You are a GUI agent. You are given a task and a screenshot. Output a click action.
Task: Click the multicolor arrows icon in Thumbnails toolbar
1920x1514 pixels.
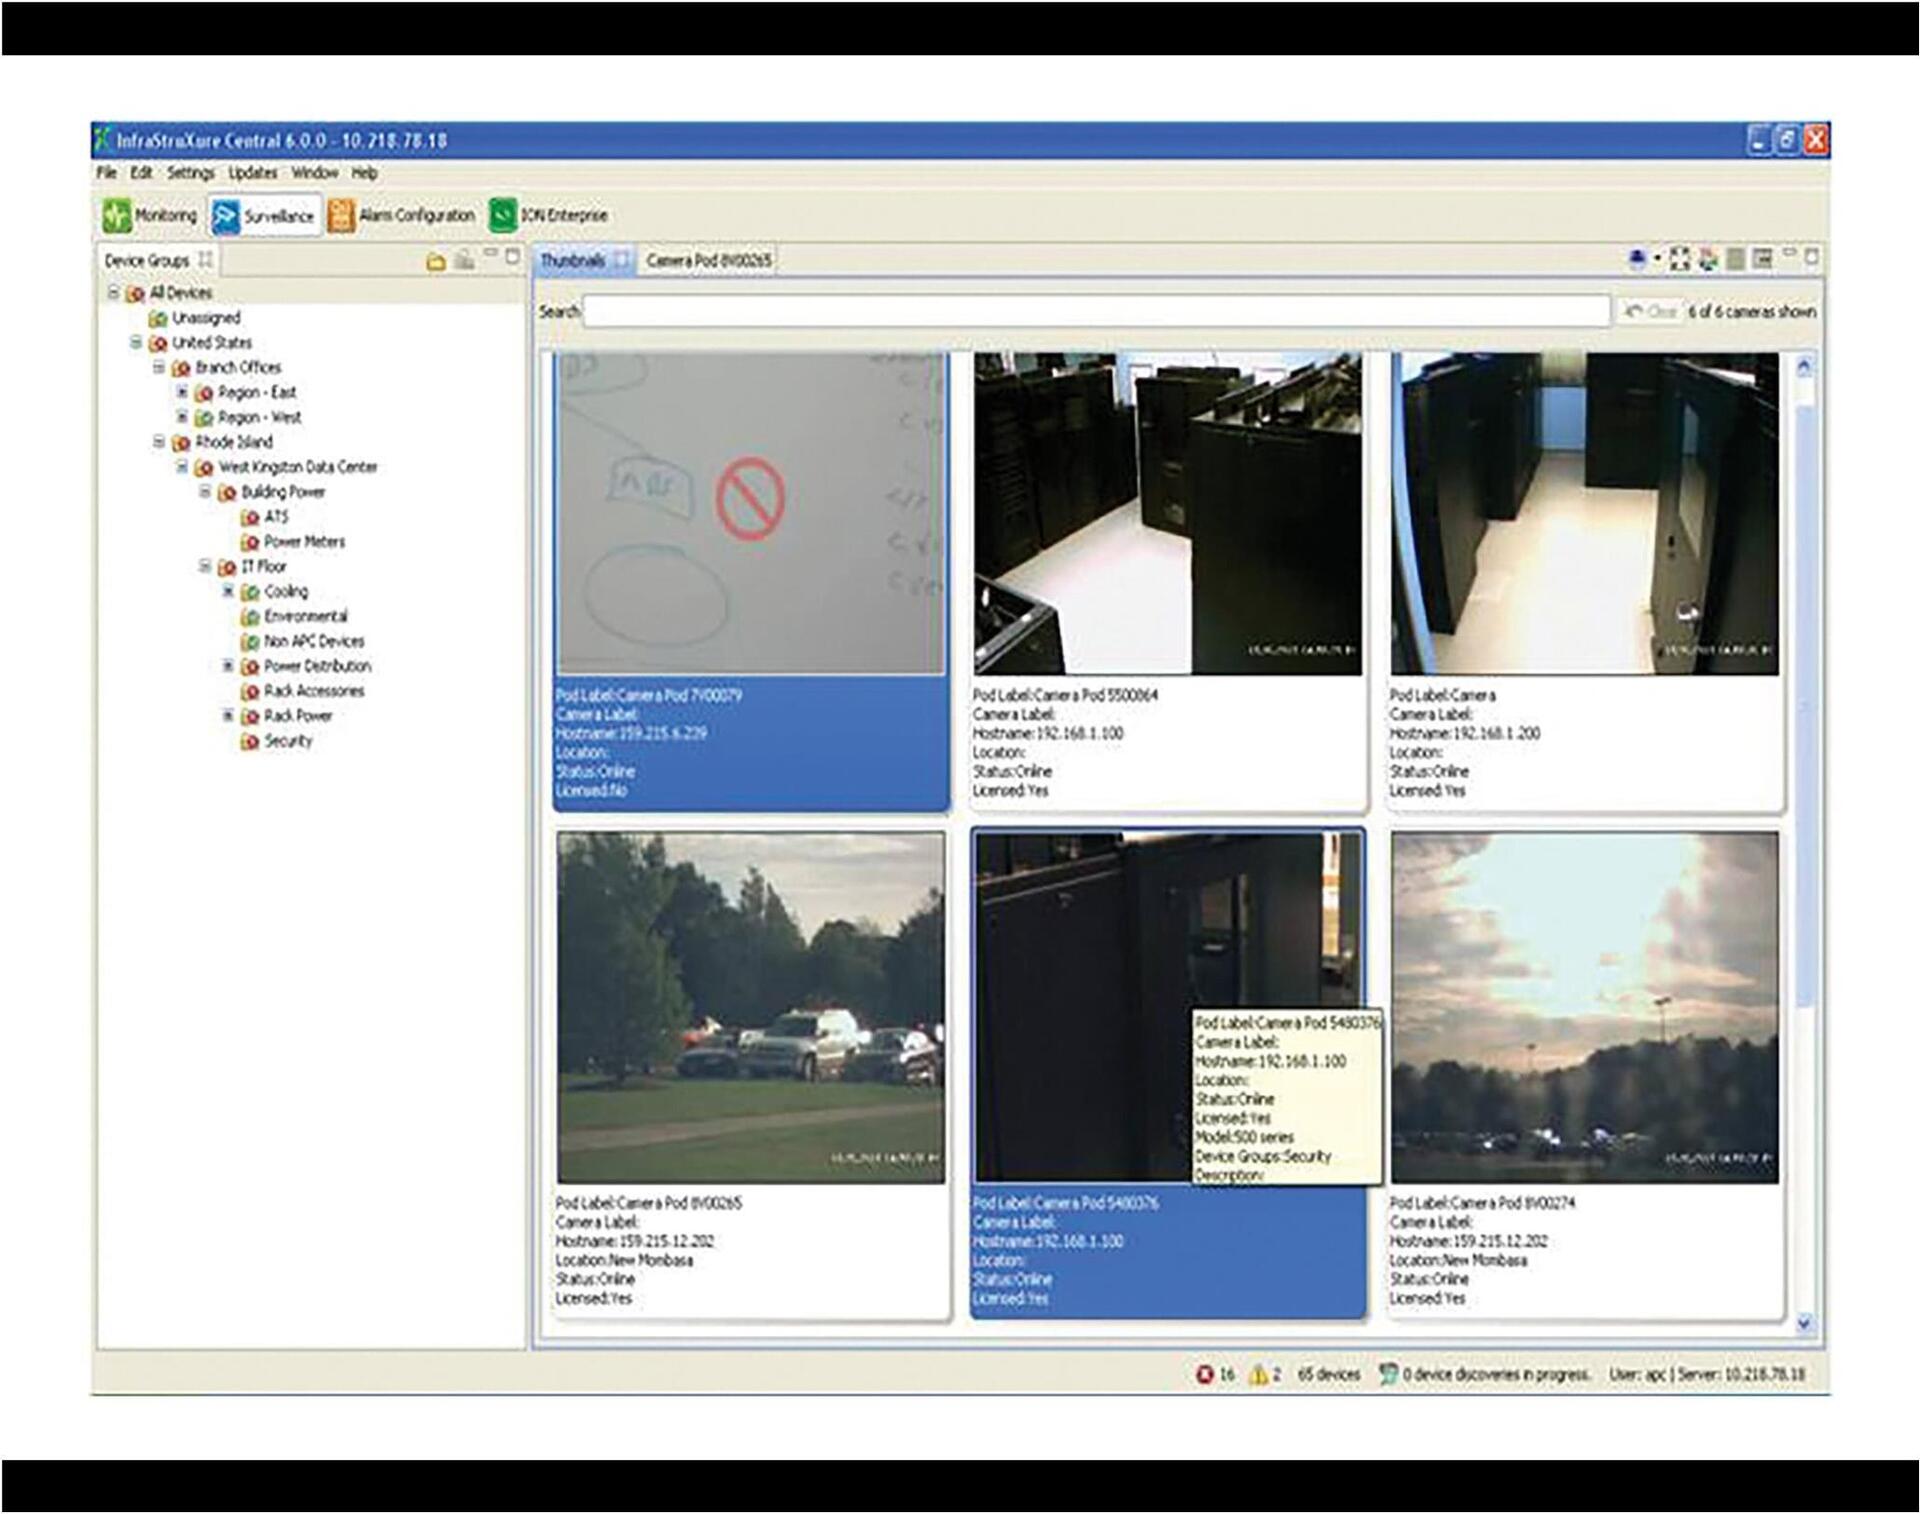(x=1708, y=260)
